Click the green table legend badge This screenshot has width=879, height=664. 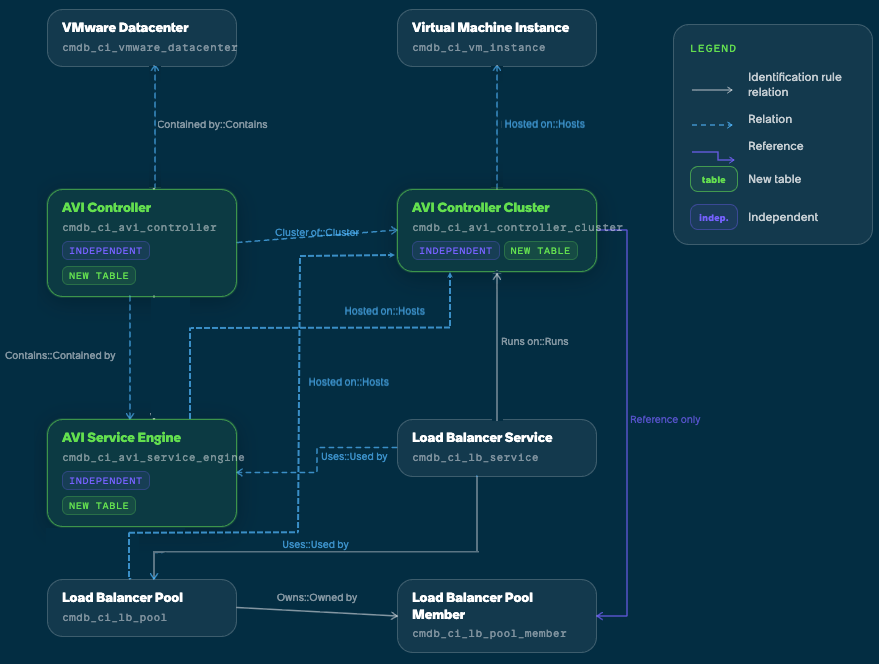(714, 179)
